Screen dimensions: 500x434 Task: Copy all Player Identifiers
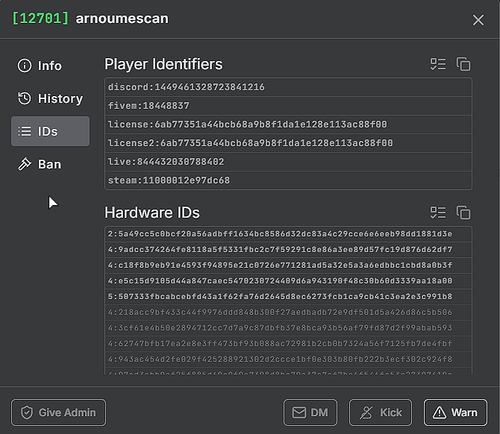(x=463, y=64)
